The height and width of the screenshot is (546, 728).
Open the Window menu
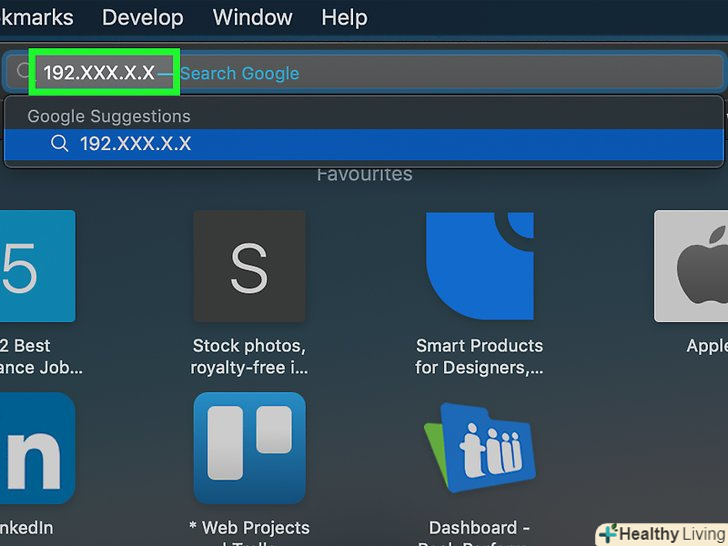pyautogui.click(x=253, y=18)
